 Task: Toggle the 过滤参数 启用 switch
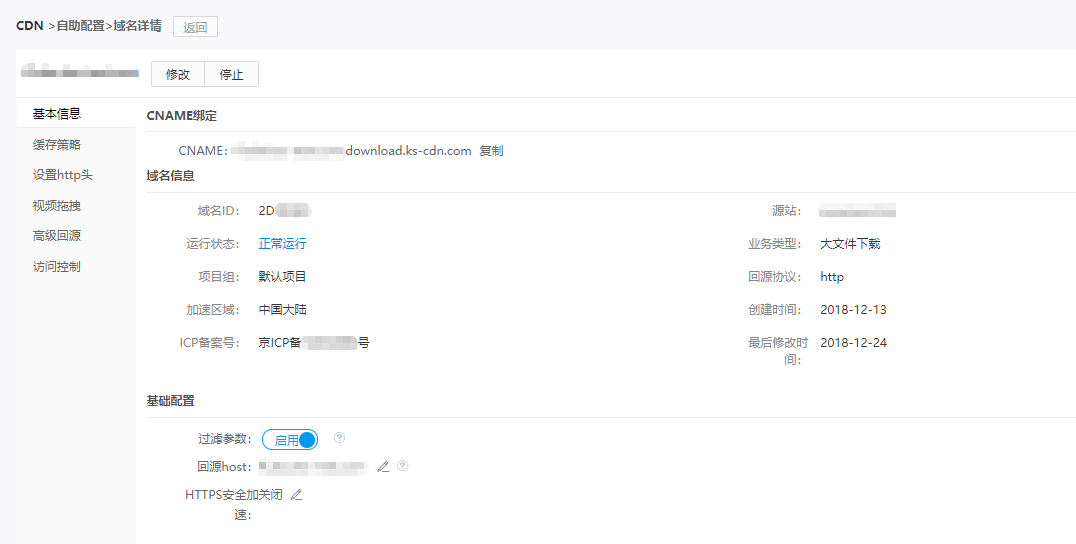pos(290,440)
